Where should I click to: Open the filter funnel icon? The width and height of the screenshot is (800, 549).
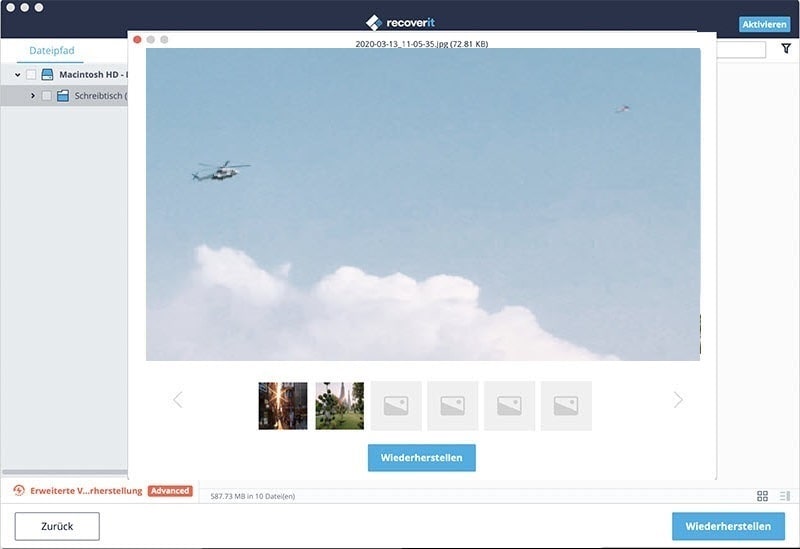pyautogui.click(x=786, y=48)
